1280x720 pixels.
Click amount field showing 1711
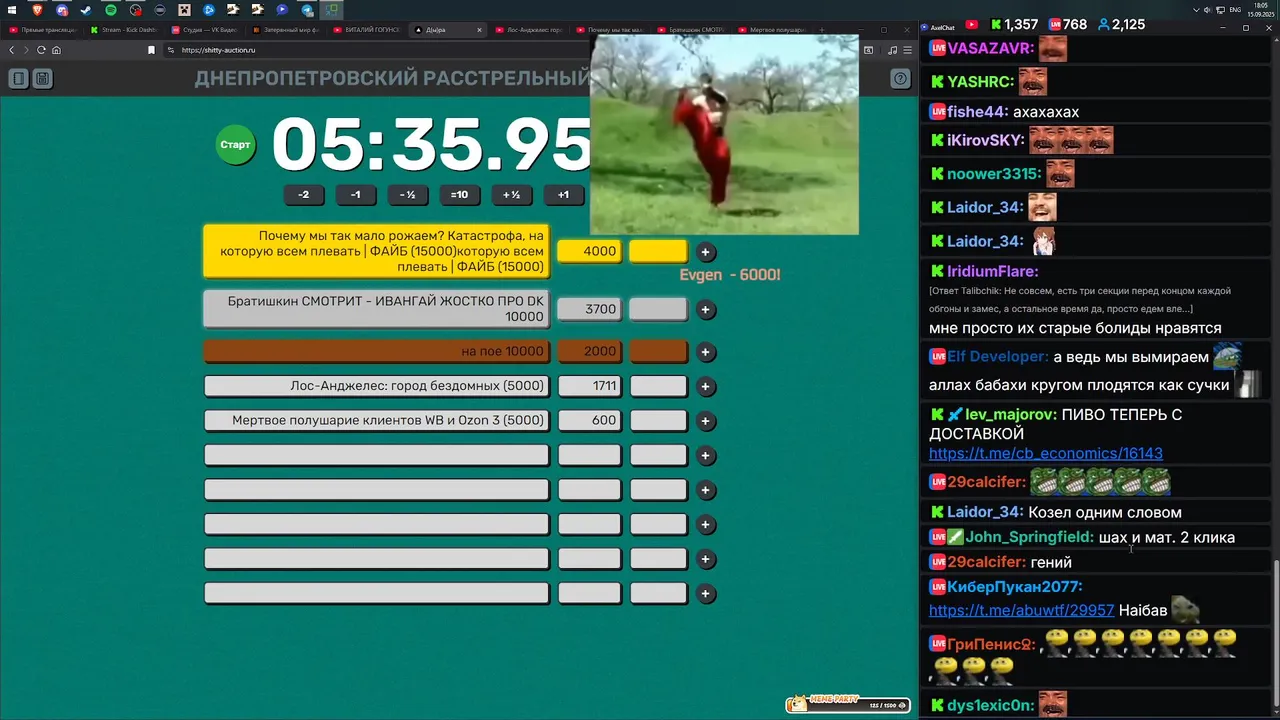pyautogui.click(x=589, y=387)
